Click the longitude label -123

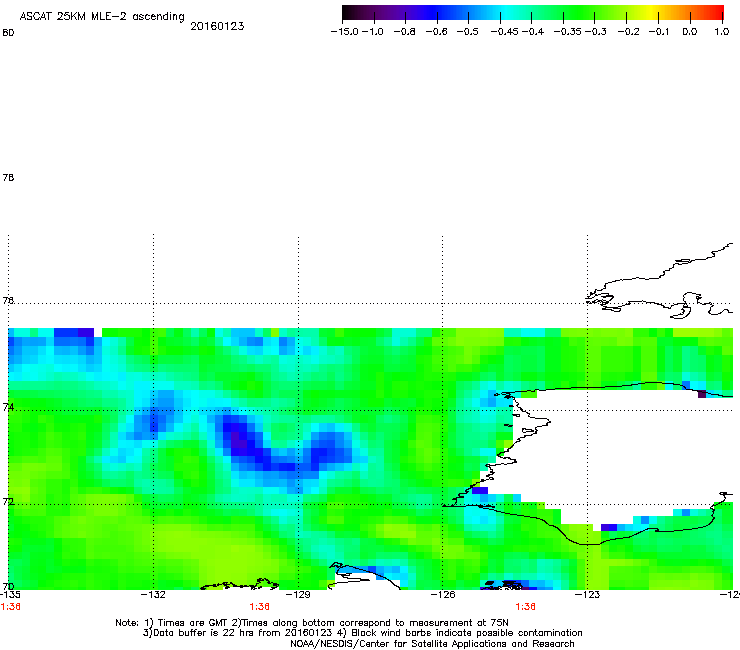click(588, 595)
